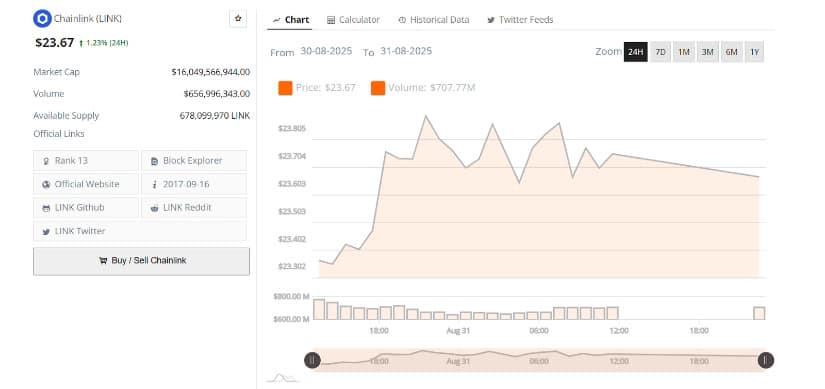
Task: Click the Chainlink logo icon
Action: click(x=42, y=18)
